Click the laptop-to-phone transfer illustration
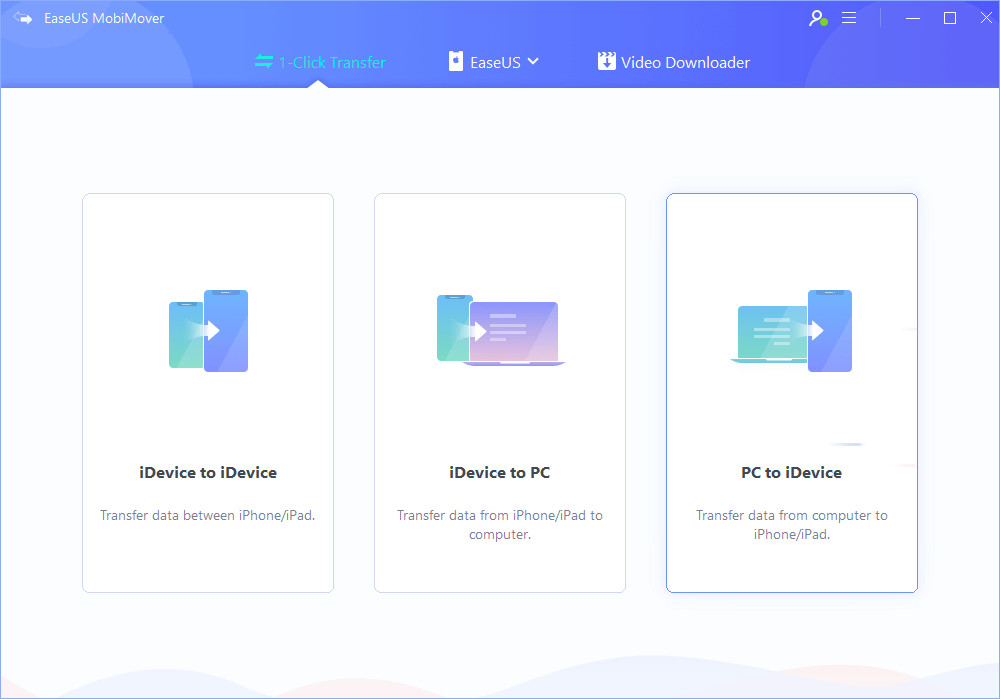 791,331
